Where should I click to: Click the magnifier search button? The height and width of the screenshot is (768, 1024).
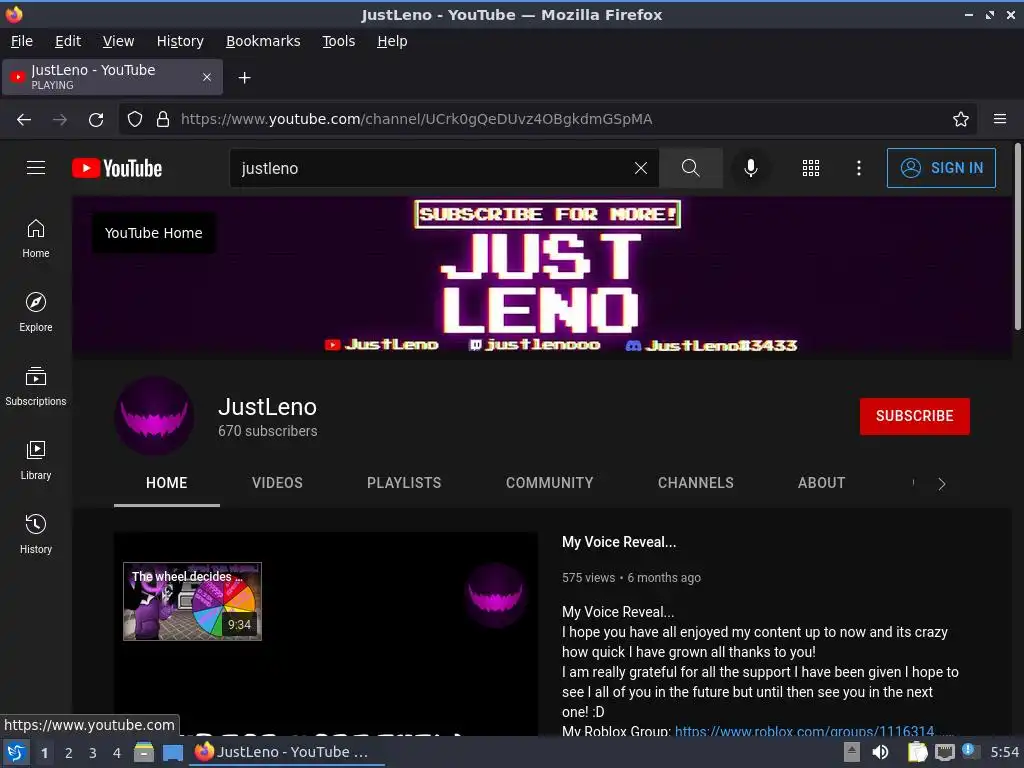tap(691, 168)
